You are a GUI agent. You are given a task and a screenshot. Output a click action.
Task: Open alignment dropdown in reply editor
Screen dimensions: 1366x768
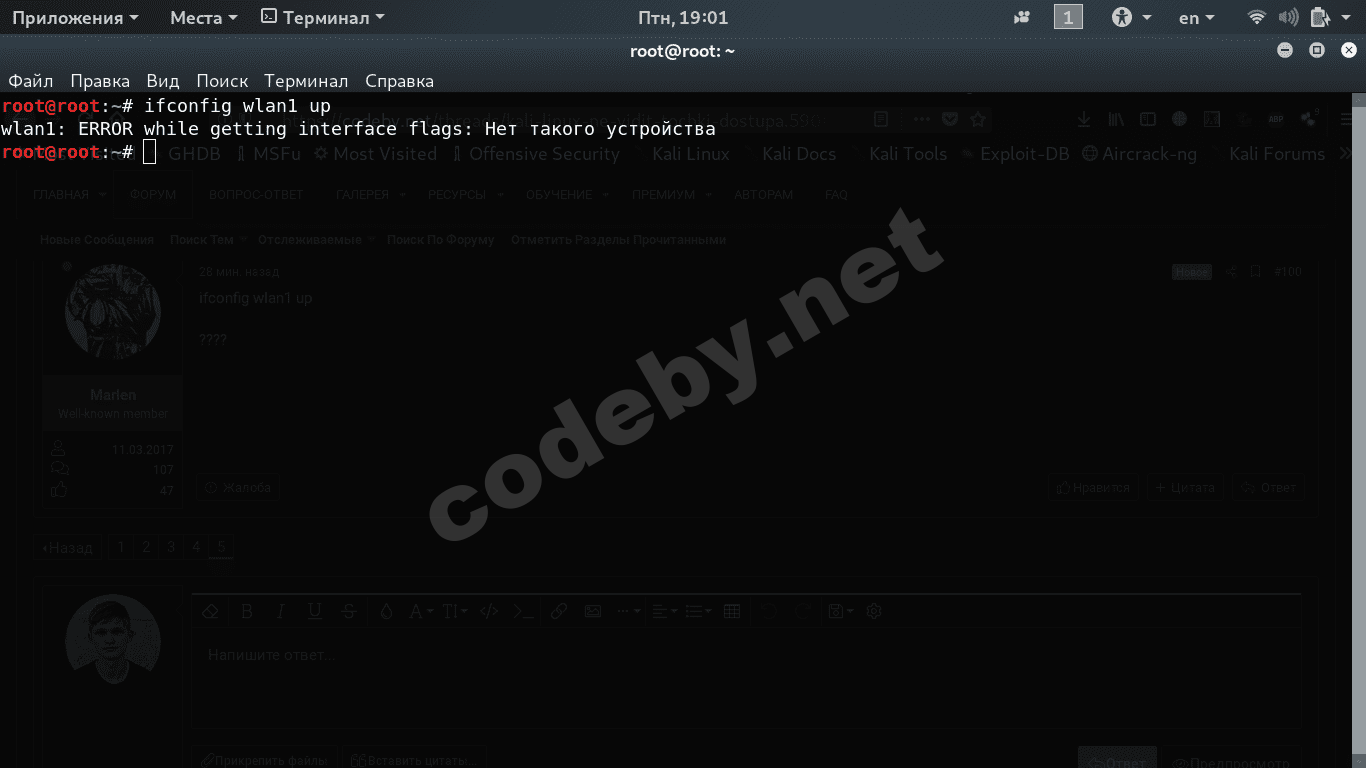pyautogui.click(x=664, y=611)
